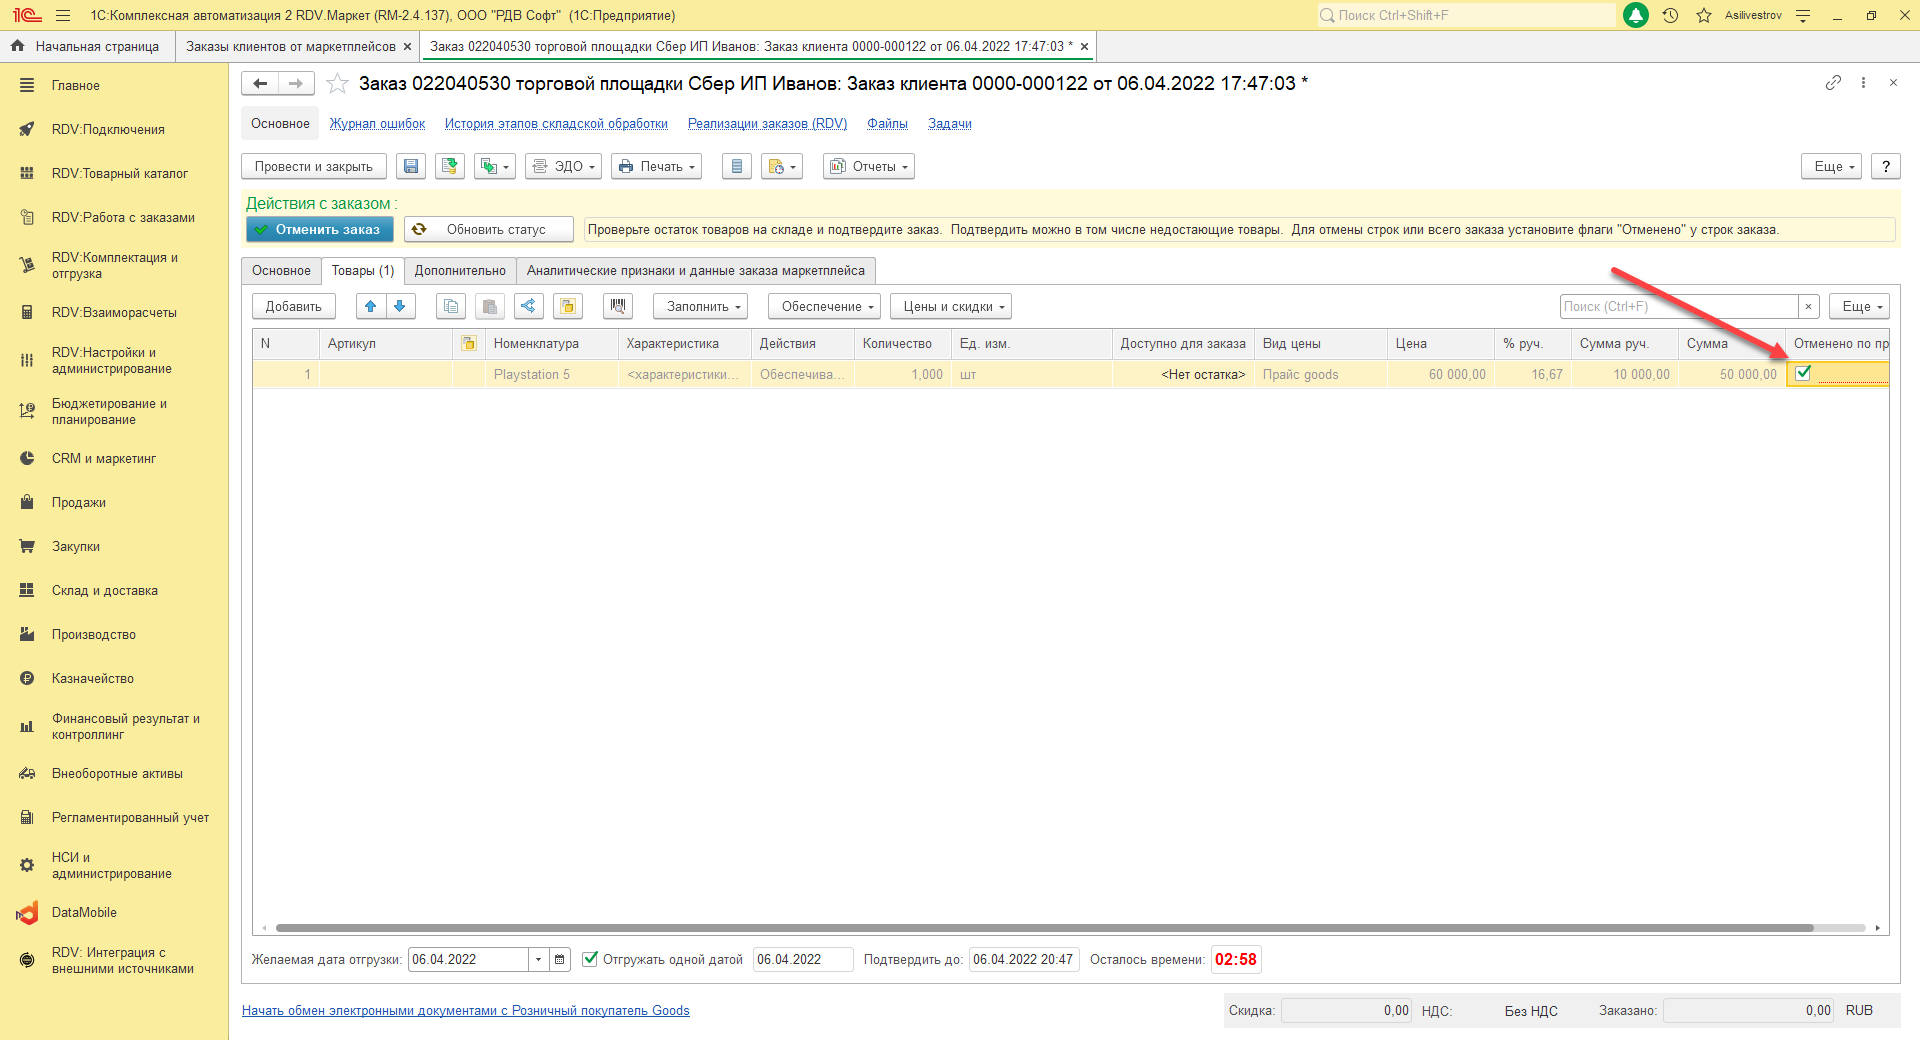Viewport: 1920px width, 1040px height.
Task: Open the document movements list icon in toolbar
Action: (737, 167)
